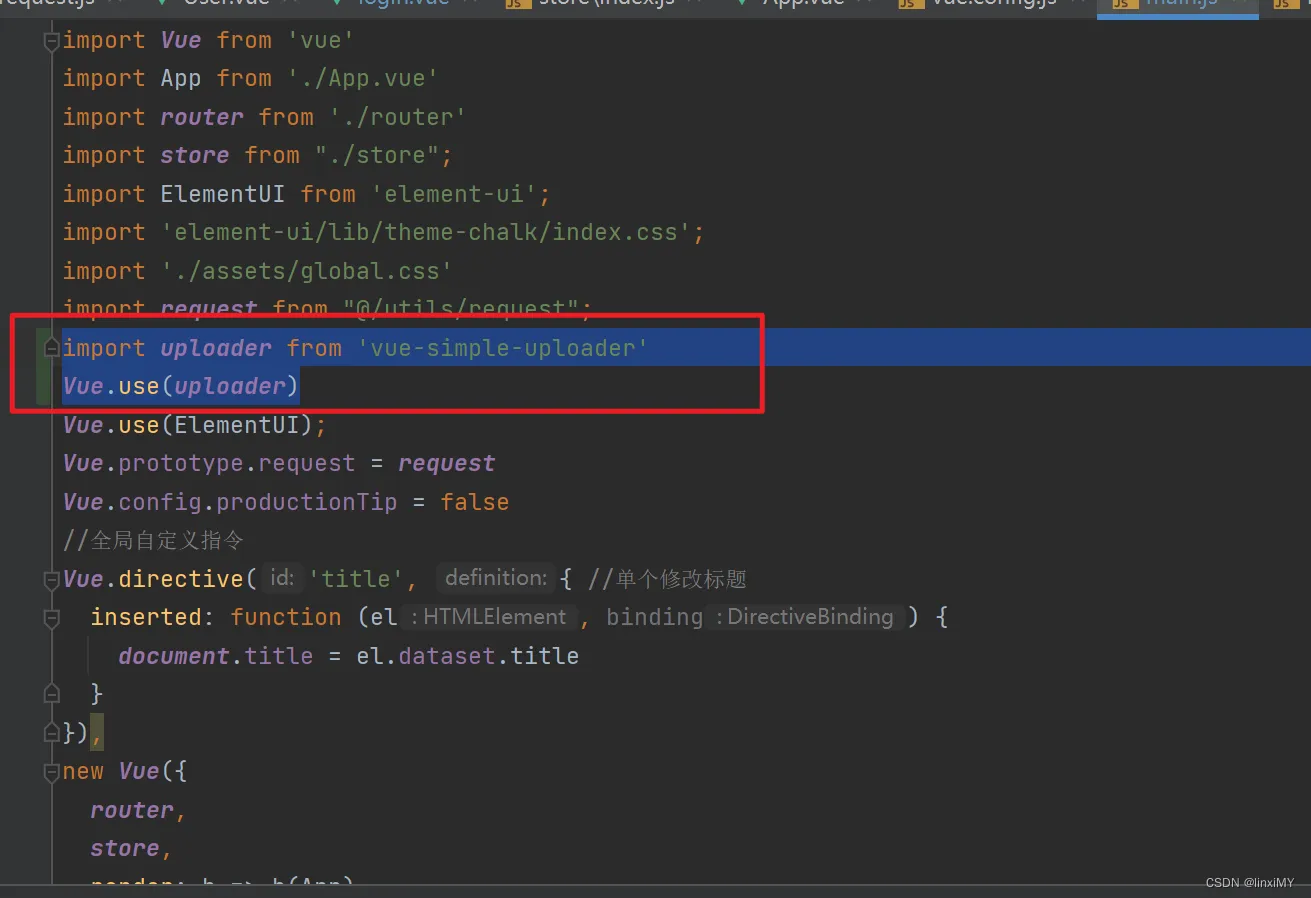Click 'element-ui/lib/theme-chalk/index.css' path
The image size is (1311, 898).
pyautogui.click(x=426, y=232)
